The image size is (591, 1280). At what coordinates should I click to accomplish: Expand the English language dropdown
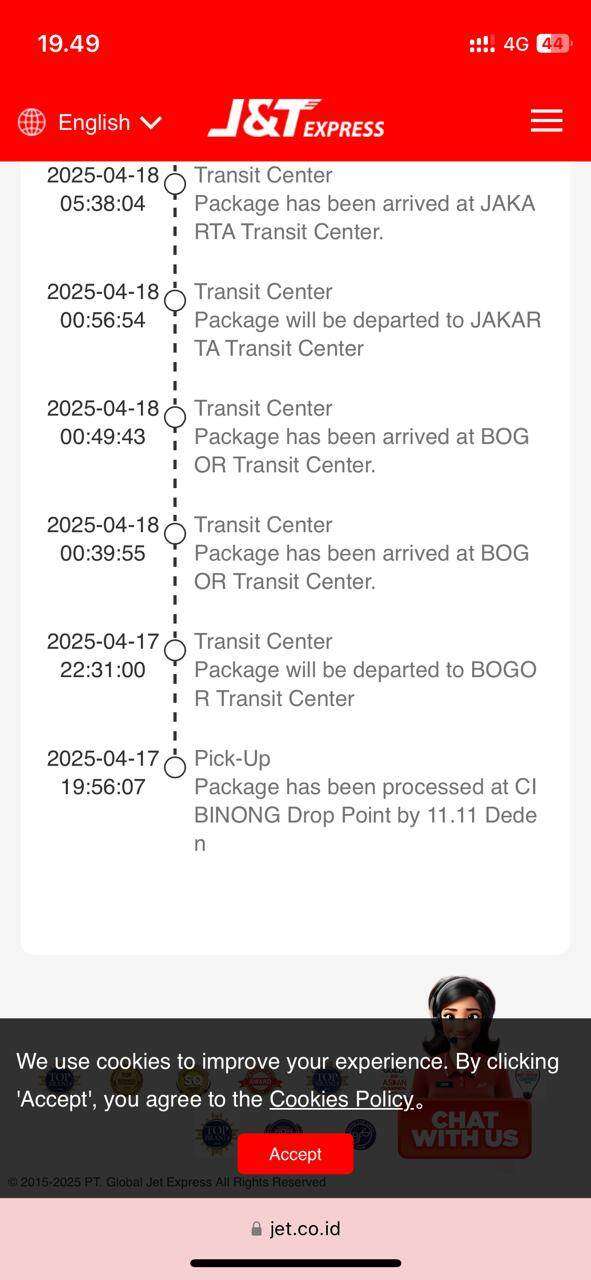click(90, 122)
